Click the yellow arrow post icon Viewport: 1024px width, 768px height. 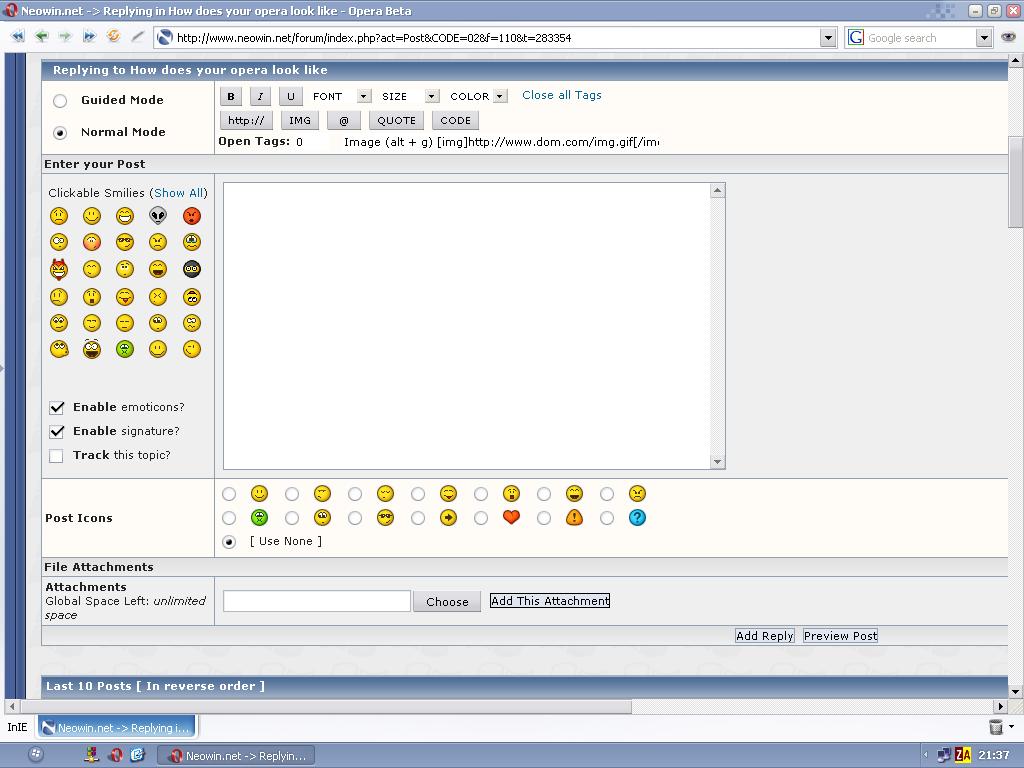point(448,517)
